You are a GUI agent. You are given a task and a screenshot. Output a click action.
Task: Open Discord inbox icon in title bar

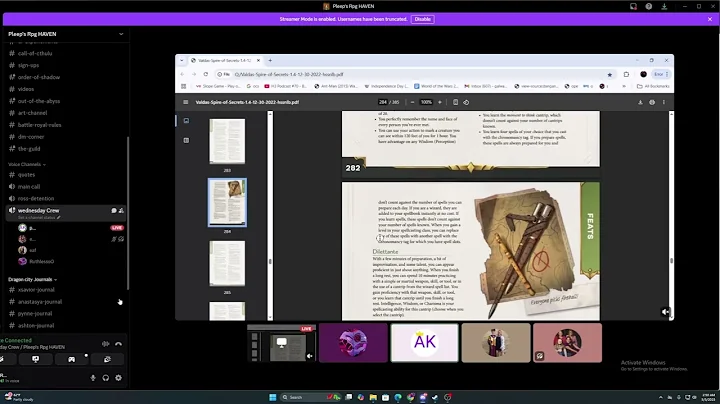pos(633,6)
